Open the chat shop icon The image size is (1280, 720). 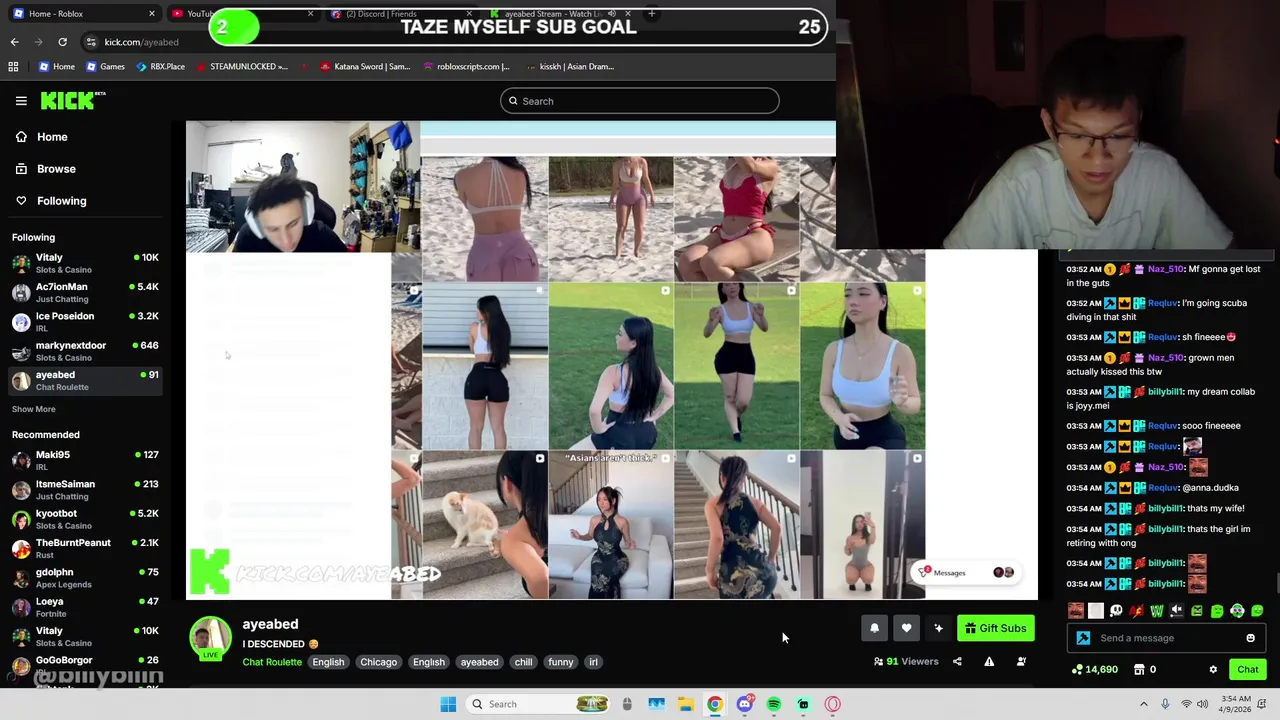[x=1139, y=670]
